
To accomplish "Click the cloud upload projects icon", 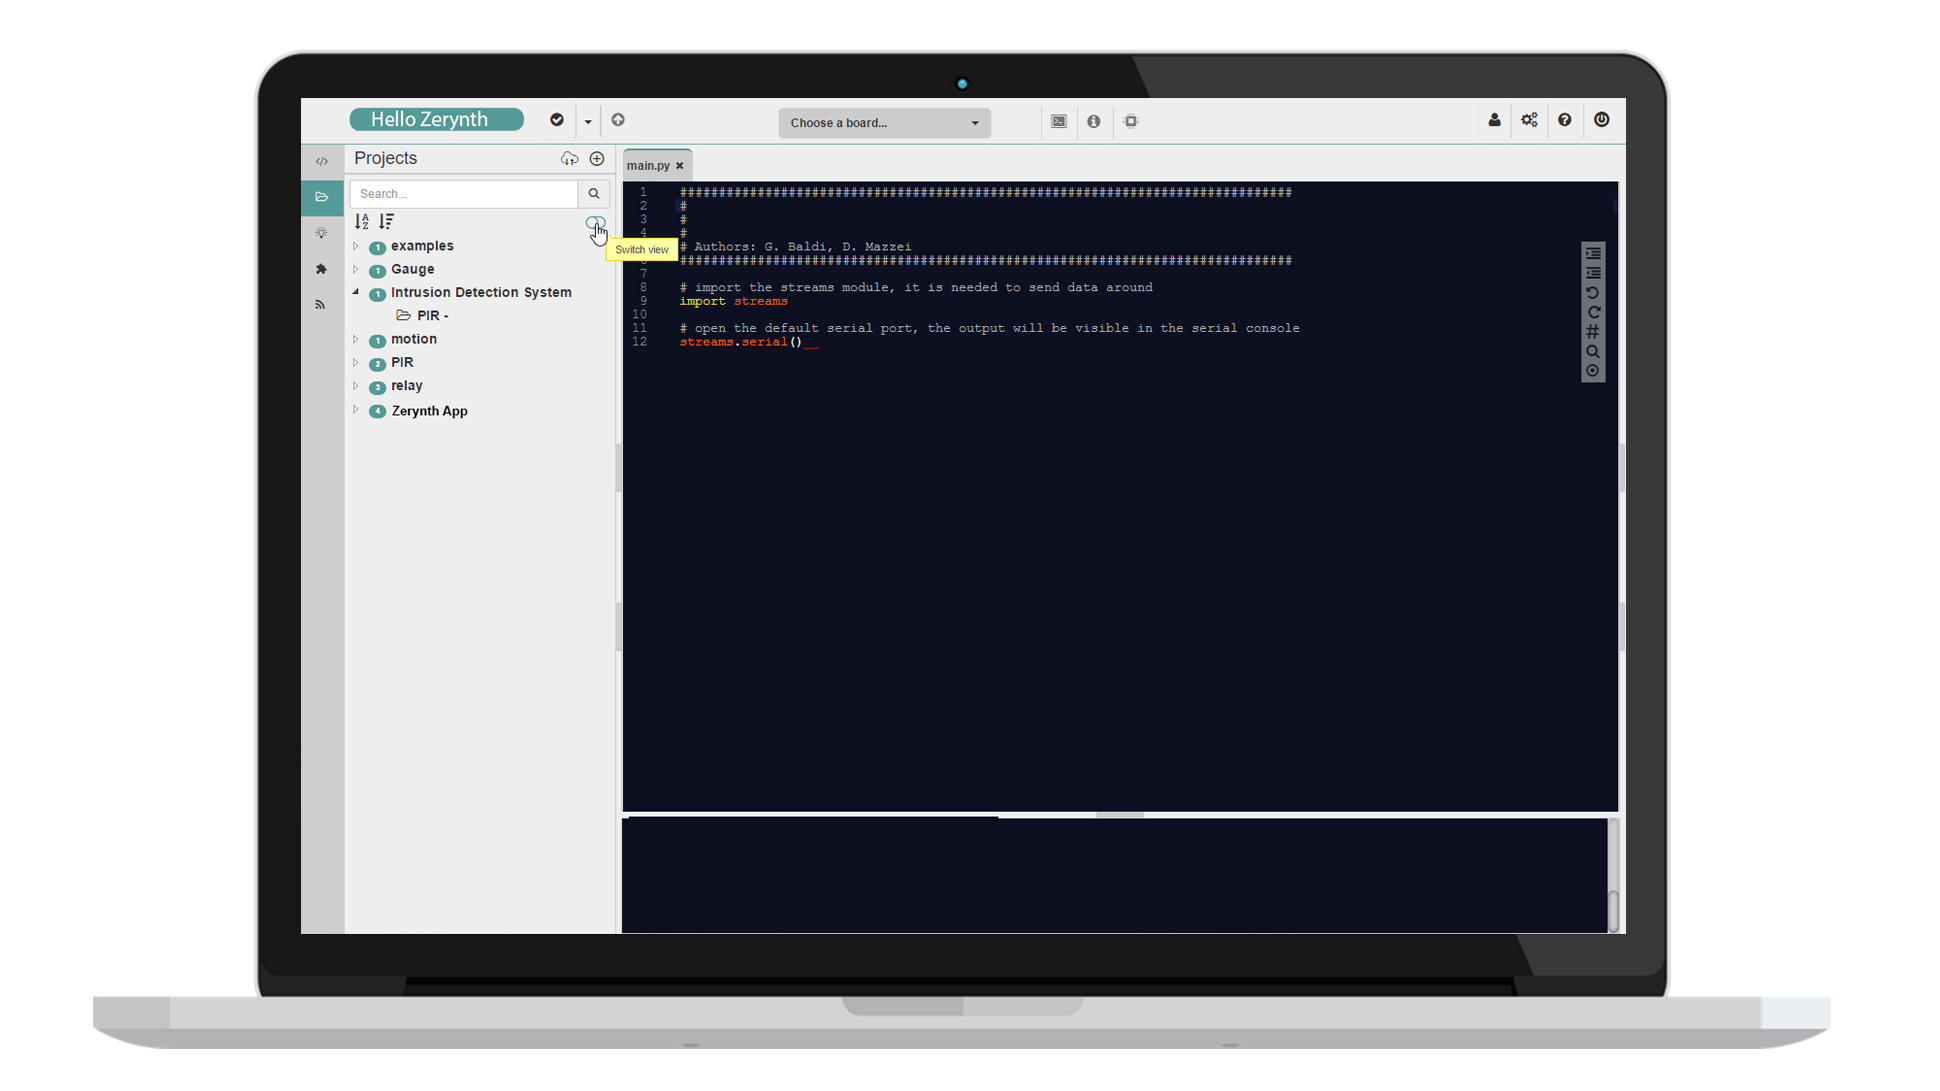I will [569, 159].
